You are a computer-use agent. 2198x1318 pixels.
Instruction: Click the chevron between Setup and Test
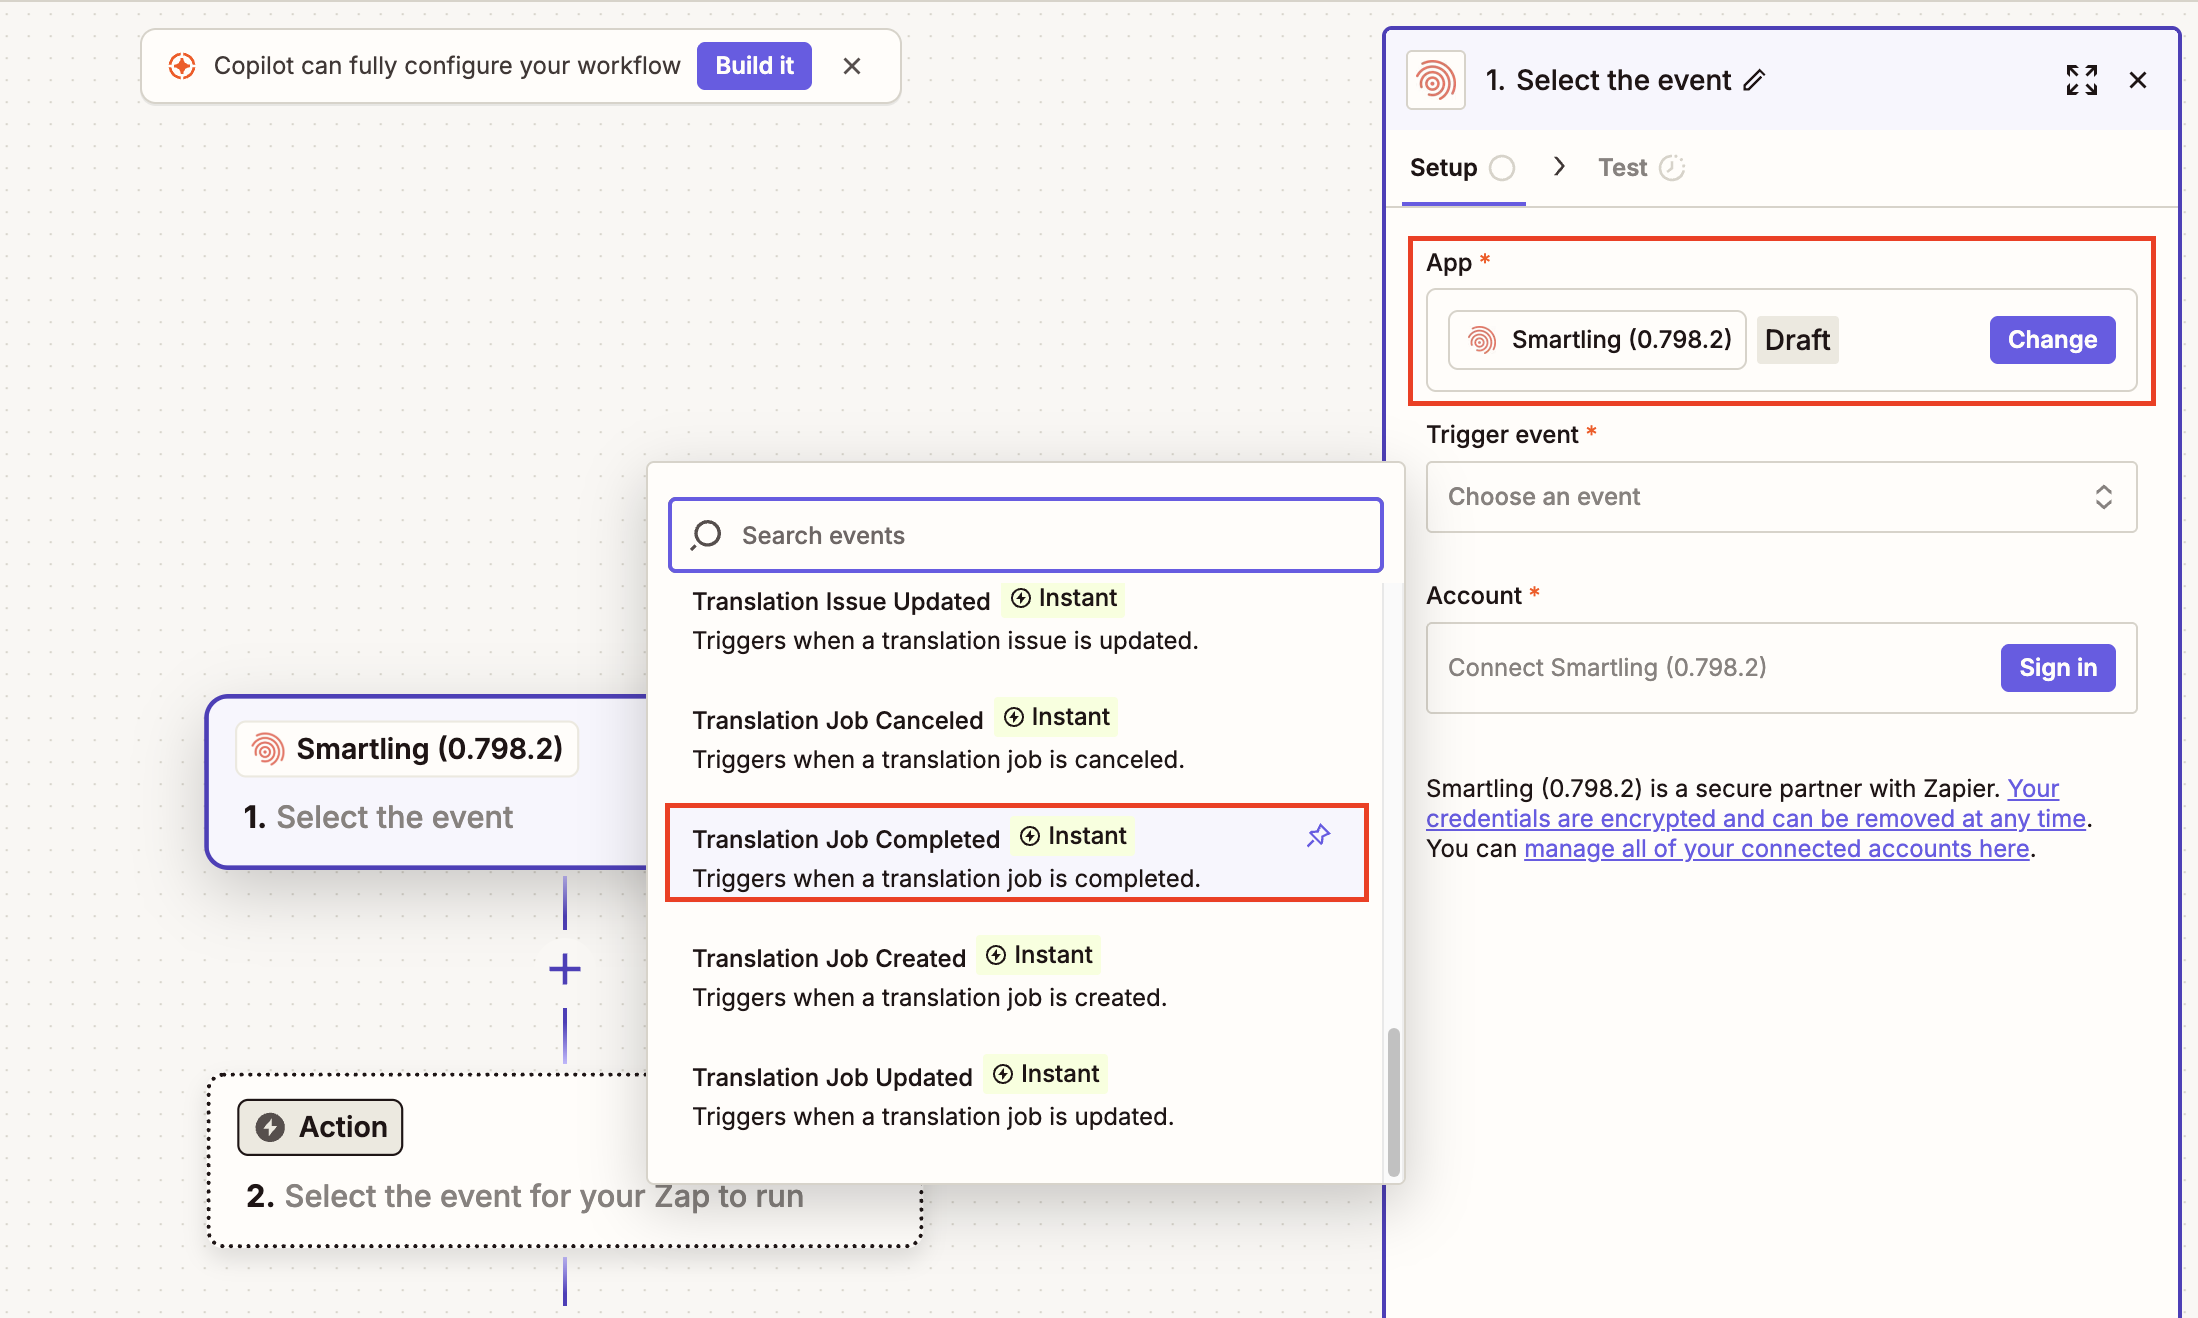[1559, 167]
